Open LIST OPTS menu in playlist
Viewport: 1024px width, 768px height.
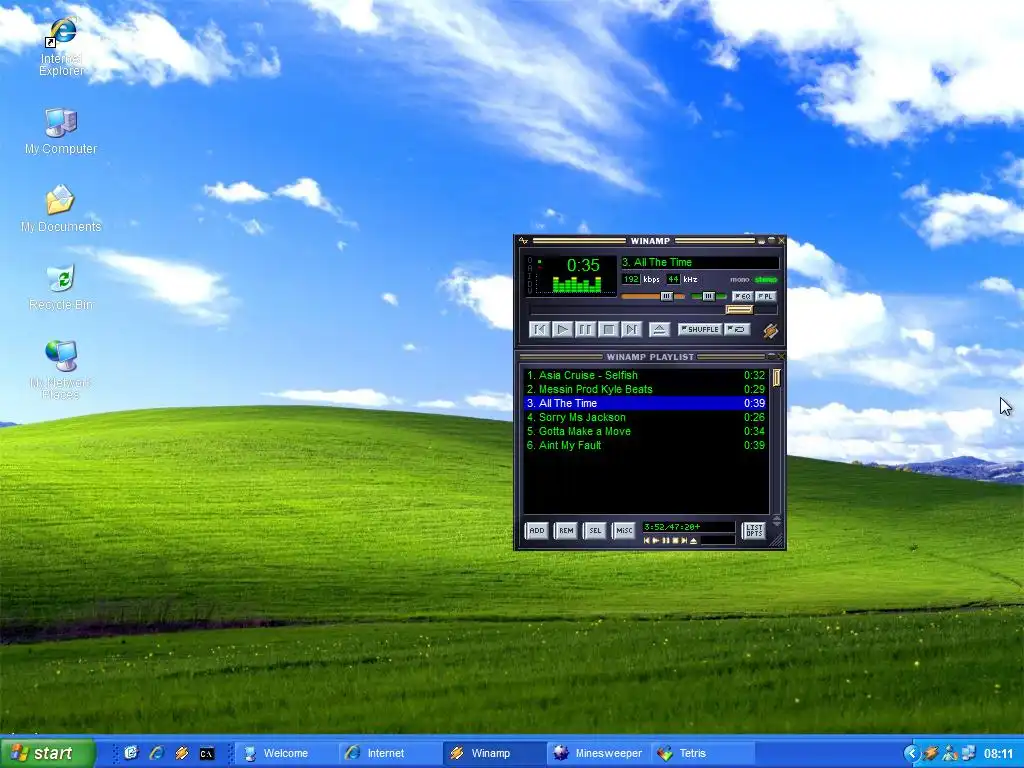pyautogui.click(x=754, y=530)
